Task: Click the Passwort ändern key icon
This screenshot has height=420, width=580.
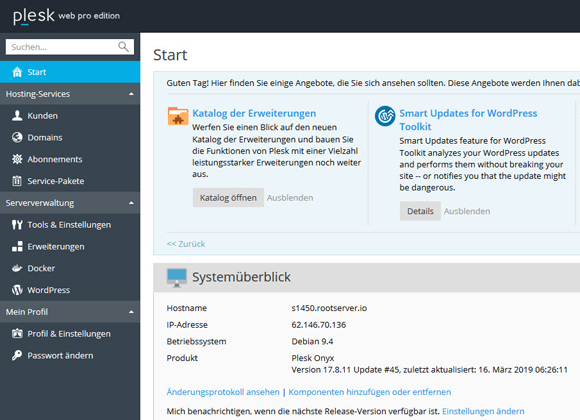Action: coord(17,355)
